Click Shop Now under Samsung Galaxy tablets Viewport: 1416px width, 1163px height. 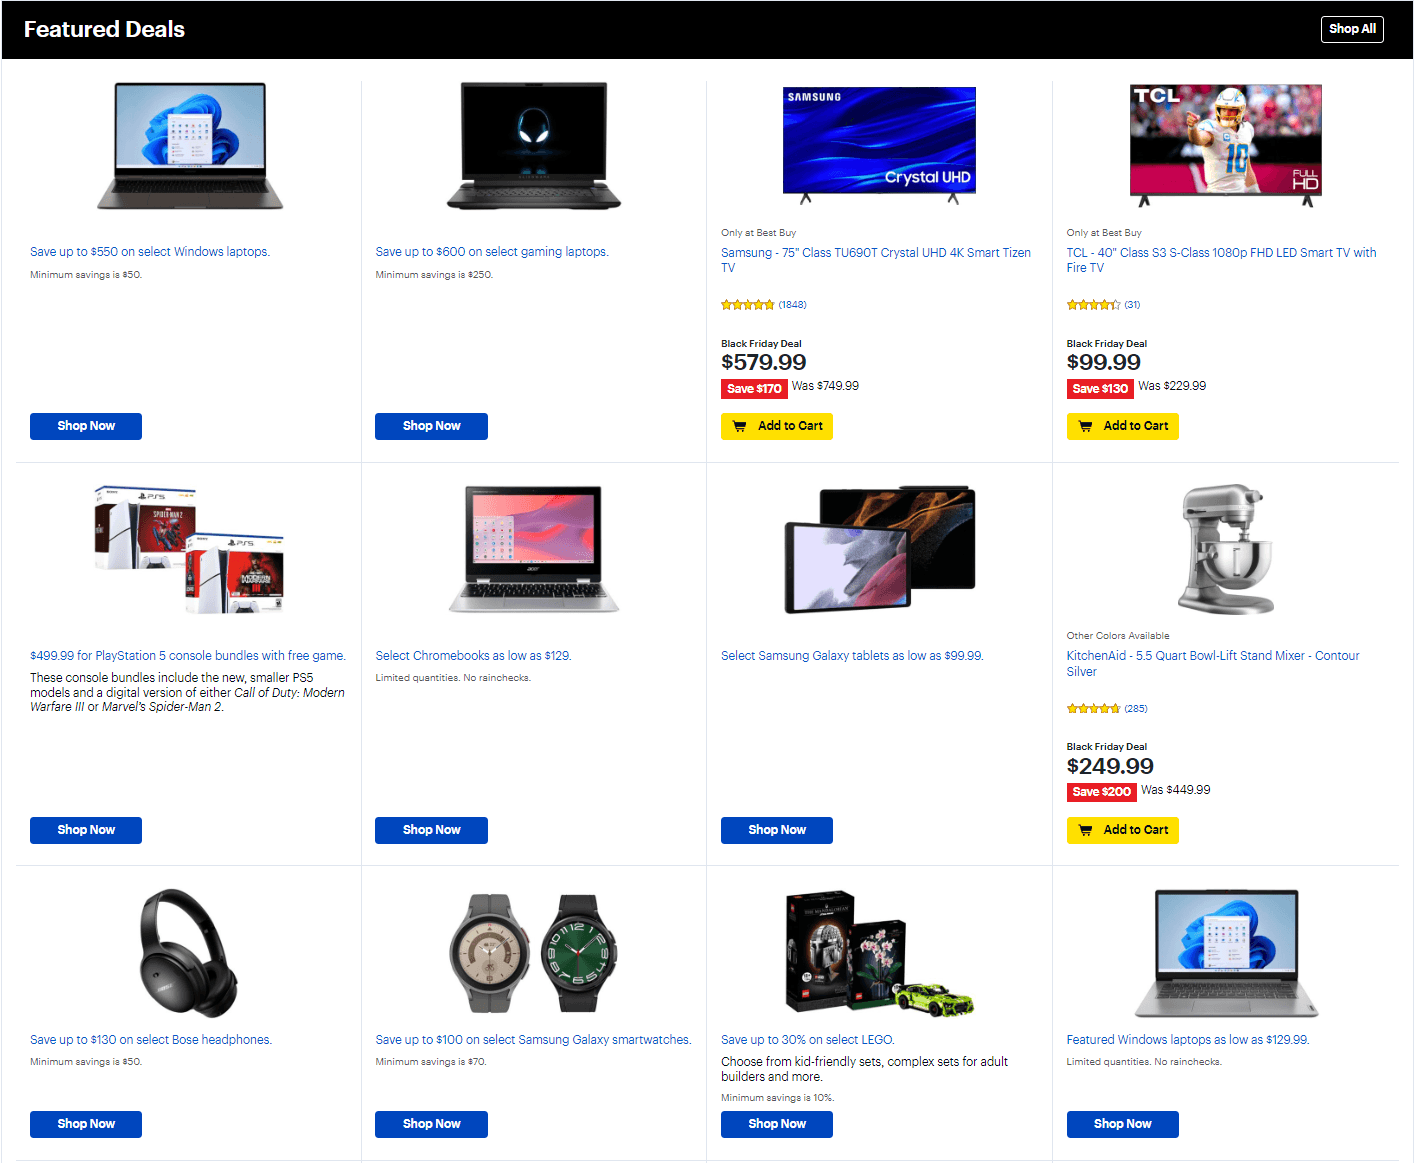coord(777,830)
